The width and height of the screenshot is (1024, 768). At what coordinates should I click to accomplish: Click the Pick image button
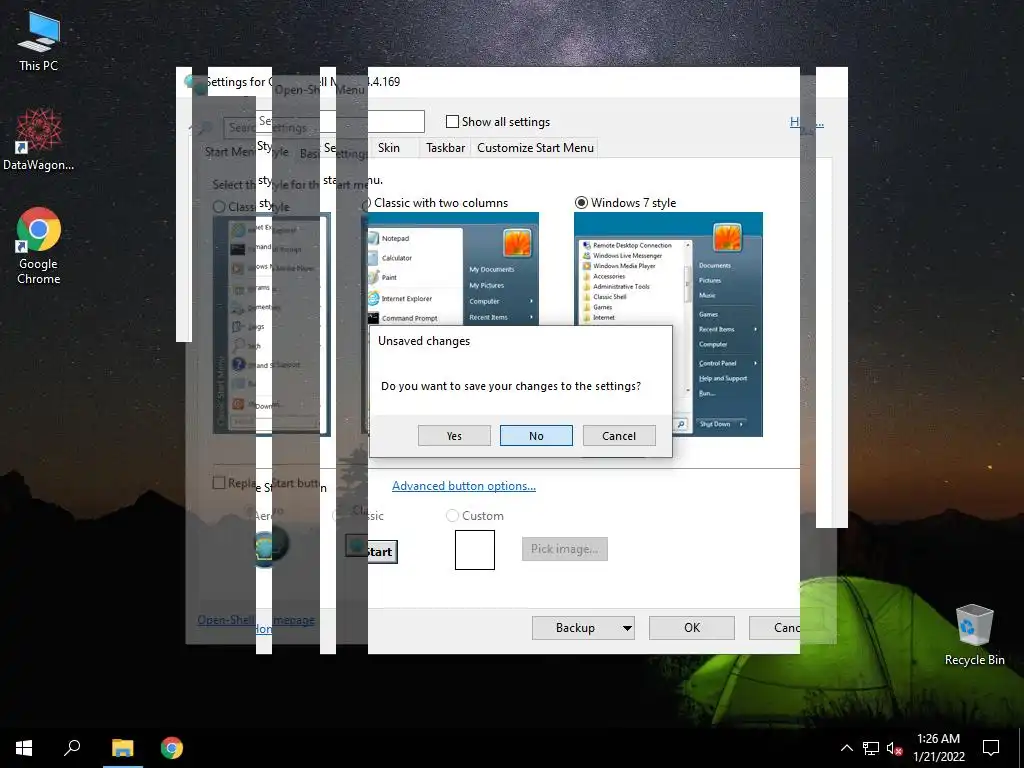pos(565,549)
